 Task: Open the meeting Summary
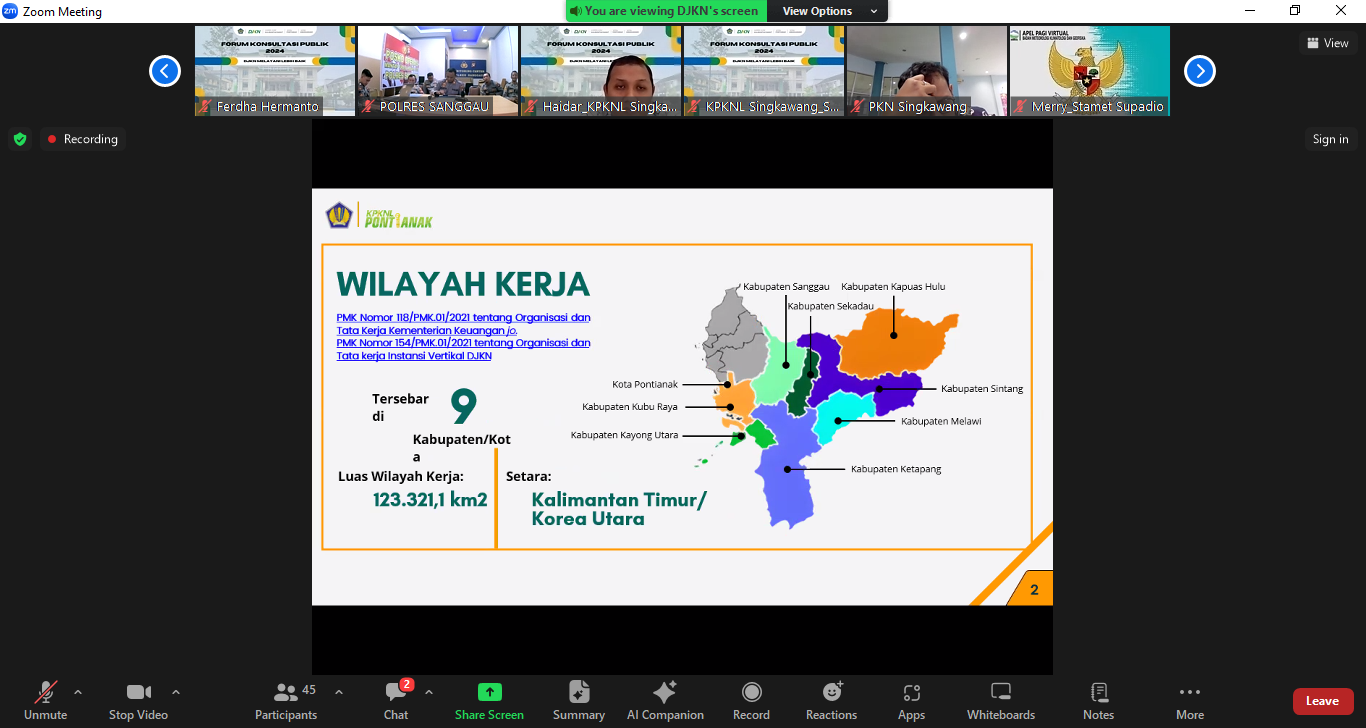coord(579,700)
